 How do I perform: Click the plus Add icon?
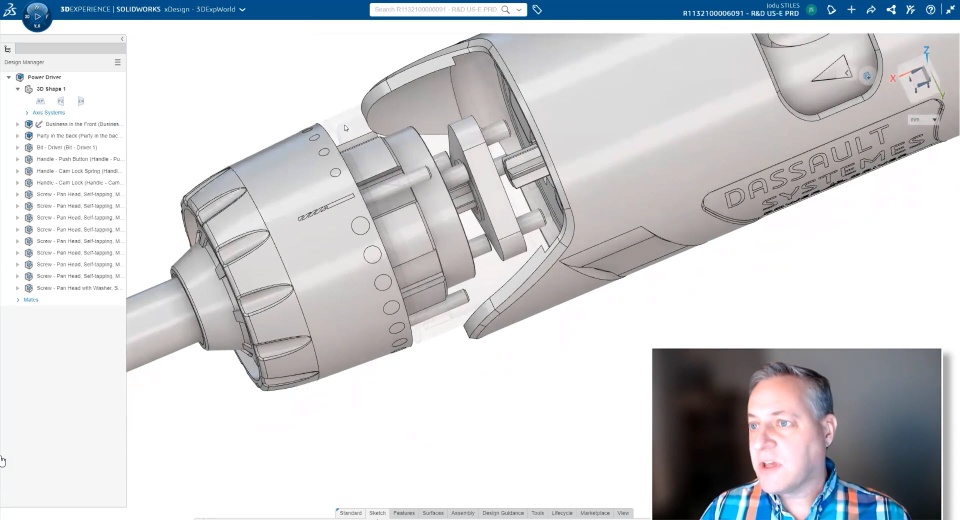[x=851, y=10]
